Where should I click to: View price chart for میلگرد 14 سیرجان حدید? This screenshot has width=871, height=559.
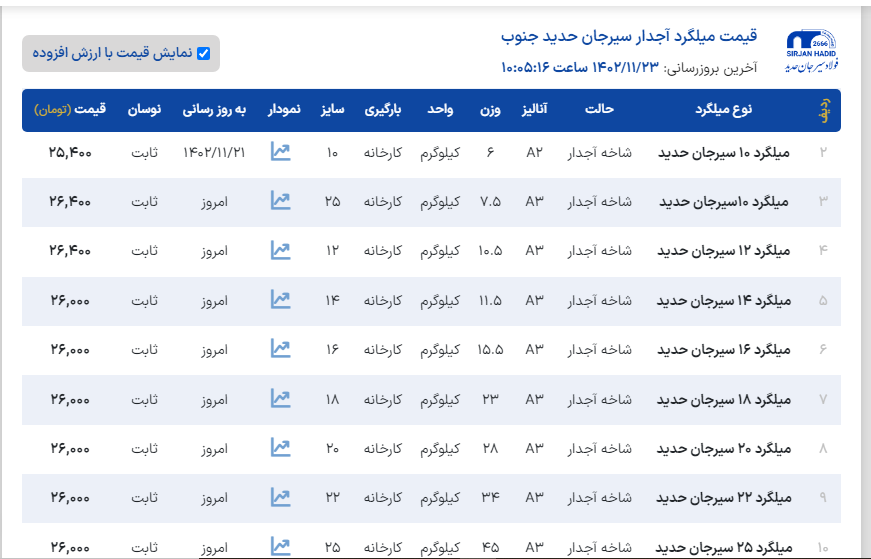pyautogui.click(x=280, y=300)
